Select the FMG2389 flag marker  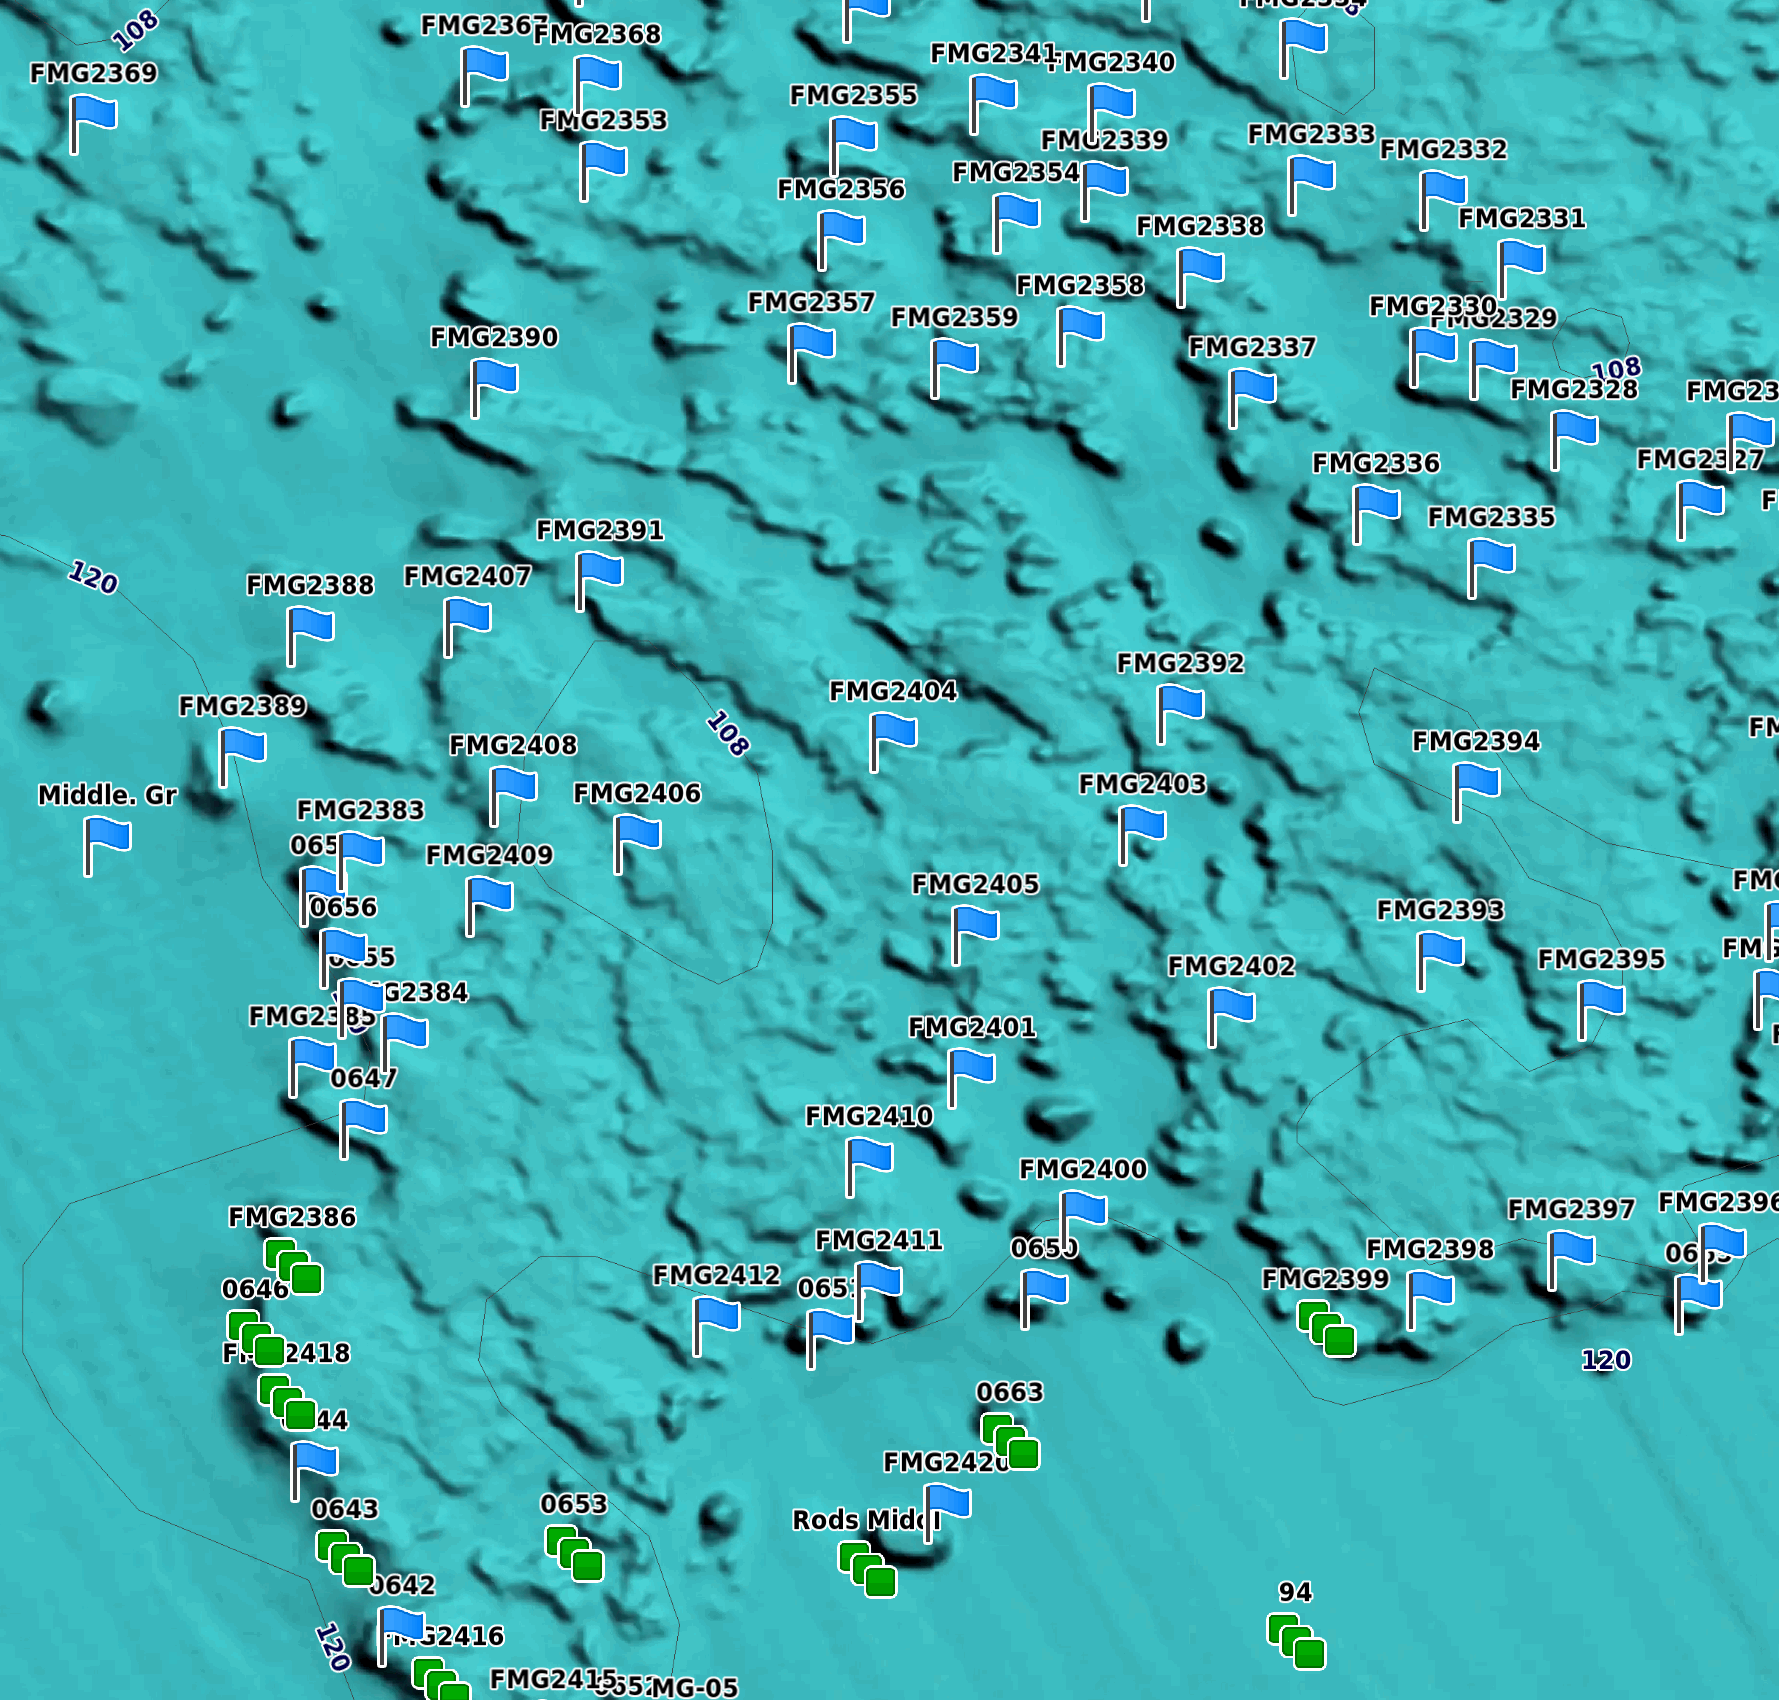[242, 756]
